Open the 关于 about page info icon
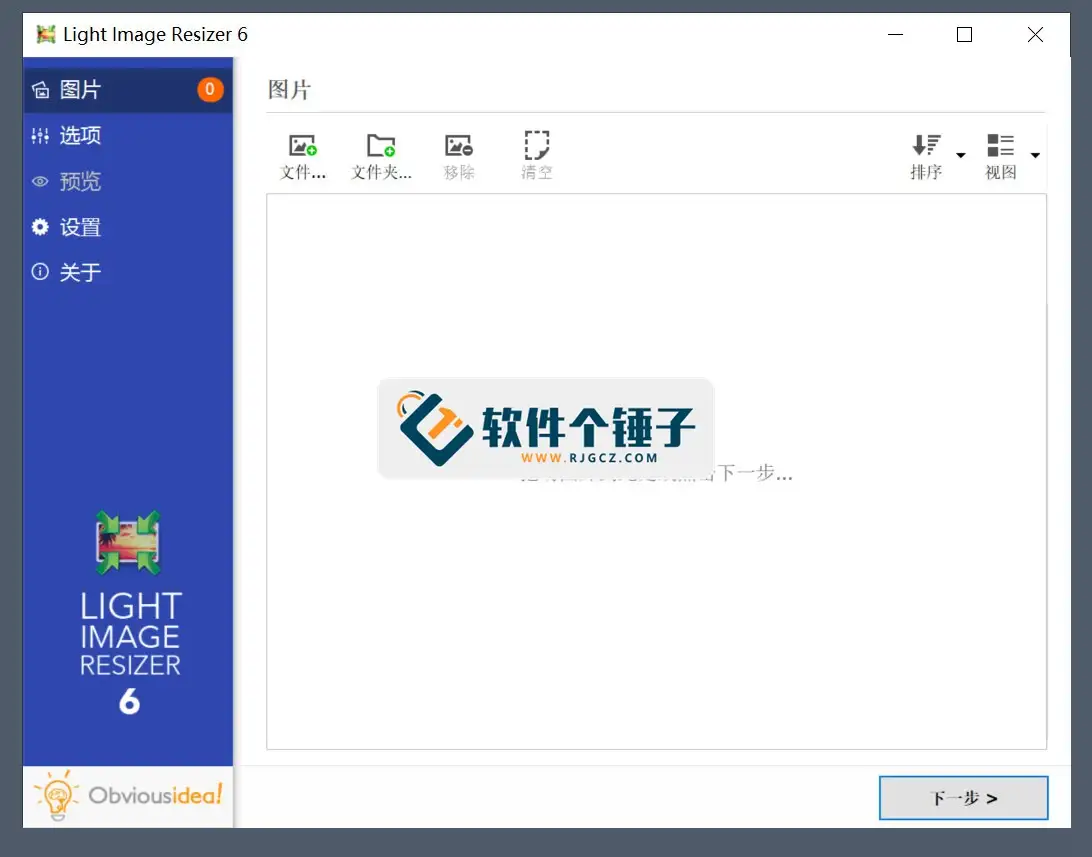The width and height of the screenshot is (1092, 857). [x=40, y=272]
